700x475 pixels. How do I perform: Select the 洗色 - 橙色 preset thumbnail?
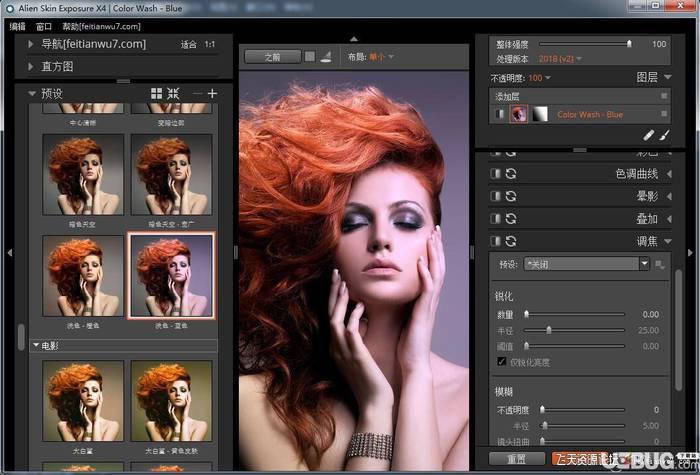pyautogui.click(x=83, y=276)
